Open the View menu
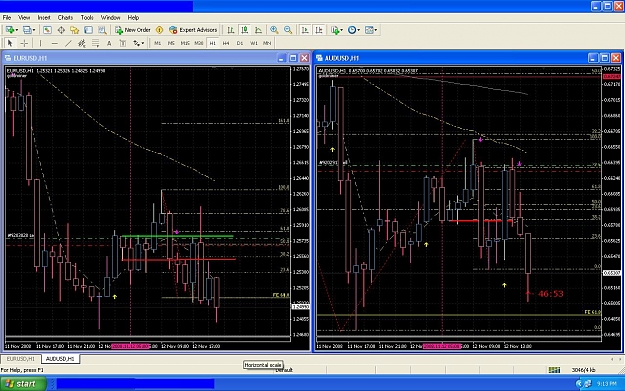The width and height of the screenshot is (625, 391). [24, 18]
